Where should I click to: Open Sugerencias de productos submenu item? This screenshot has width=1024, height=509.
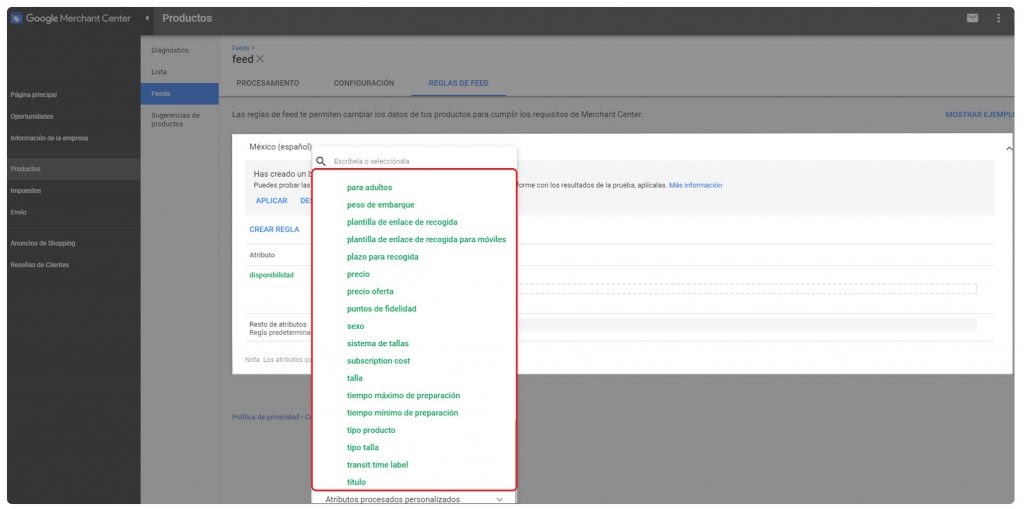(x=176, y=120)
